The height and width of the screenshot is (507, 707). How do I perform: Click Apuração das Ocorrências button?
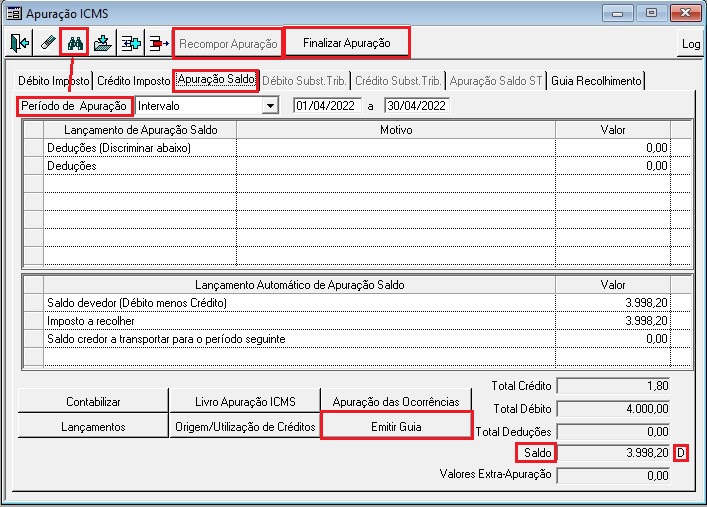tap(396, 401)
